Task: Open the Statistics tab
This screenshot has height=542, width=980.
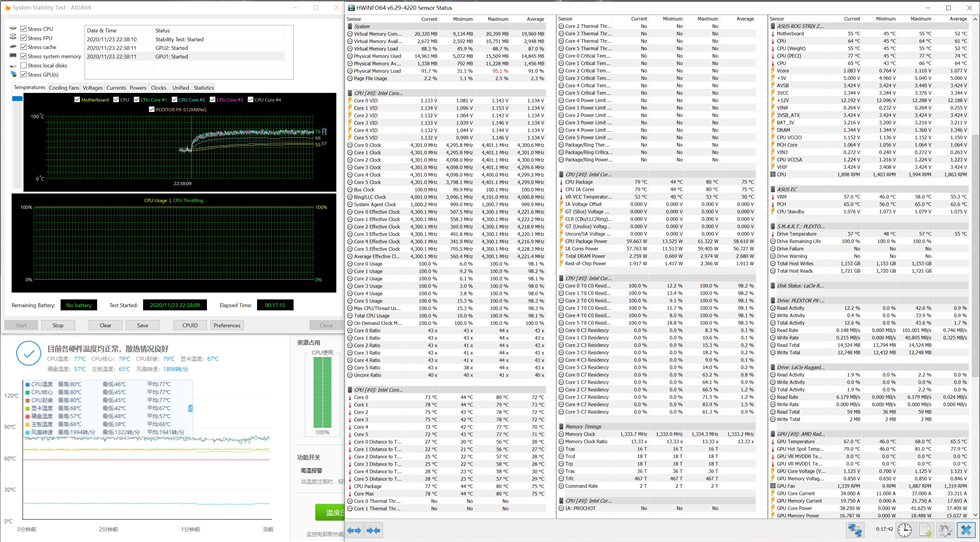Action: point(203,88)
